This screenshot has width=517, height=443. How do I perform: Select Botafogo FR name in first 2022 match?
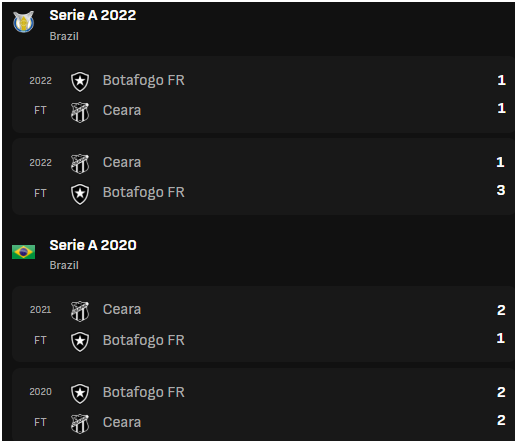click(x=144, y=80)
